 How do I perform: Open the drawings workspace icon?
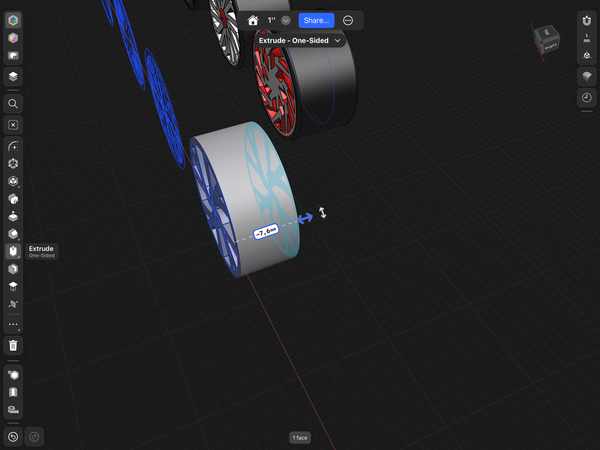(13, 55)
